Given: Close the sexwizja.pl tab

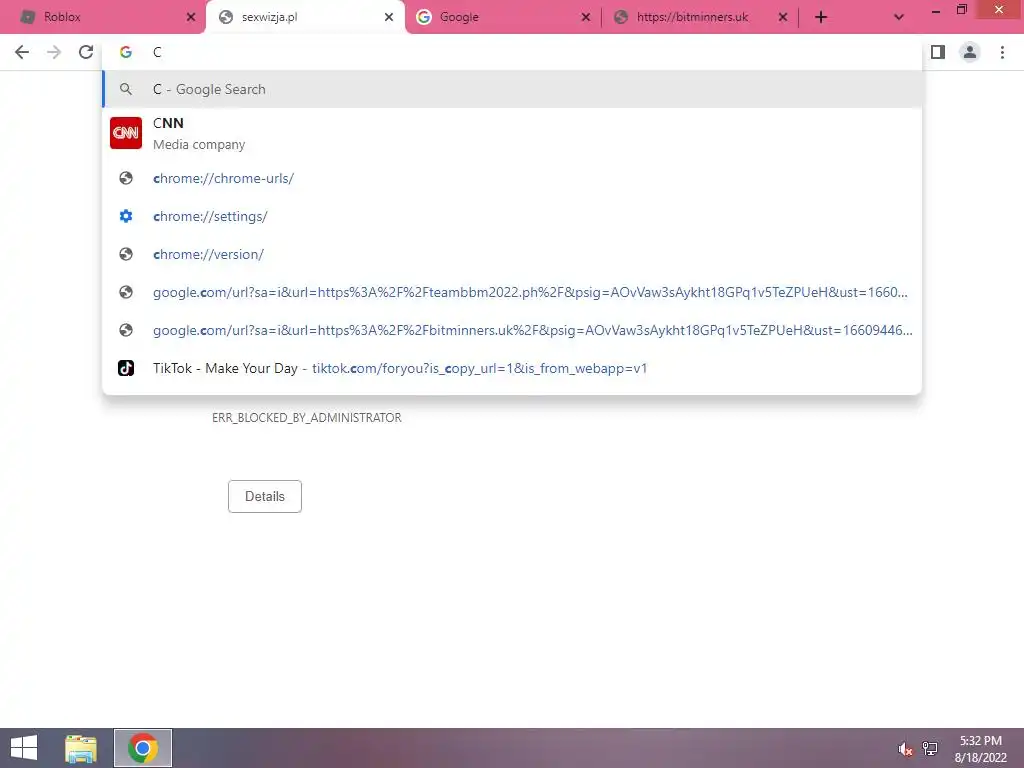Looking at the screenshot, I should tap(389, 18).
